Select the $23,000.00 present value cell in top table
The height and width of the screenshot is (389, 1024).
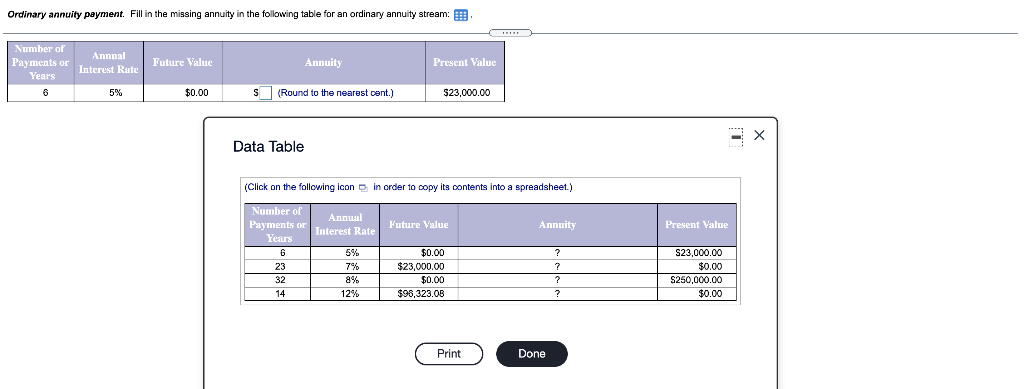465,93
